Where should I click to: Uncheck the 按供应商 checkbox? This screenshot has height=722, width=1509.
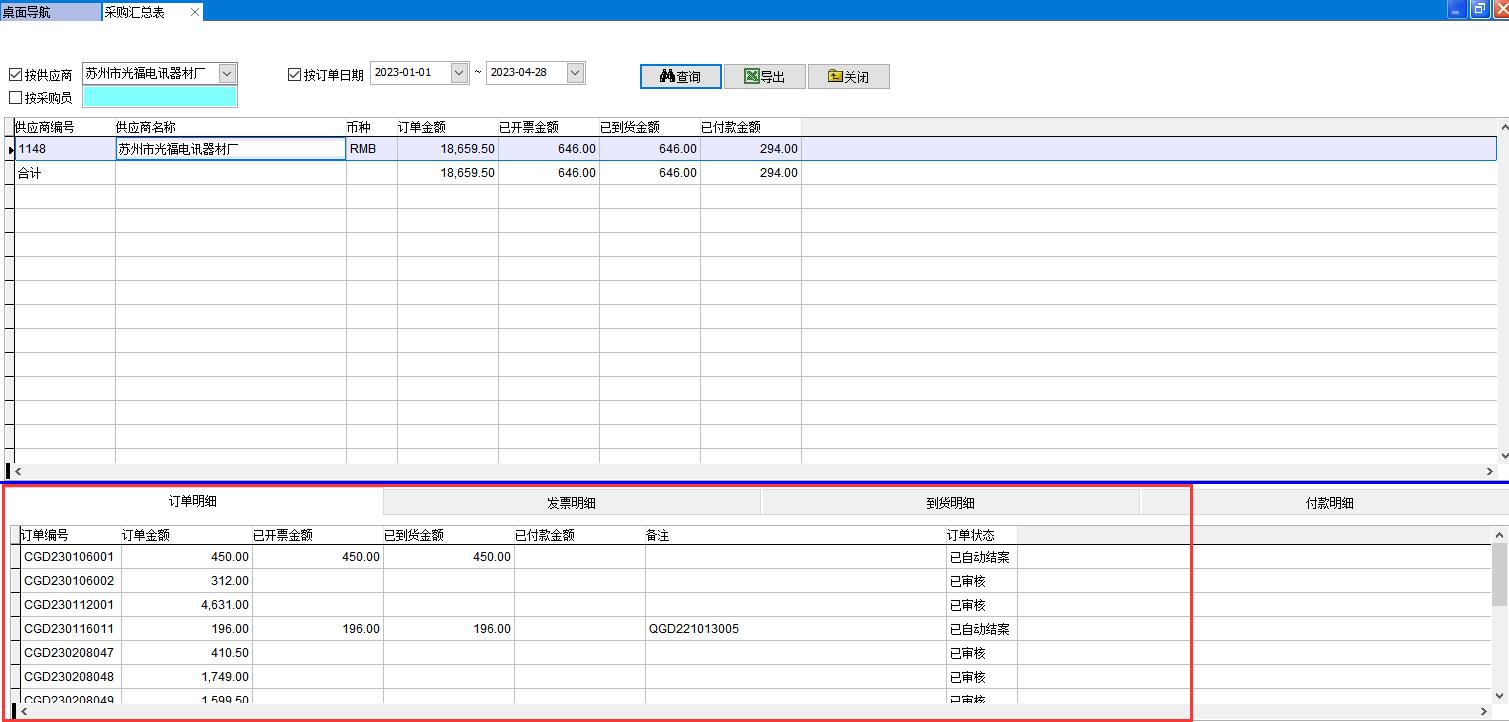click(15, 75)
